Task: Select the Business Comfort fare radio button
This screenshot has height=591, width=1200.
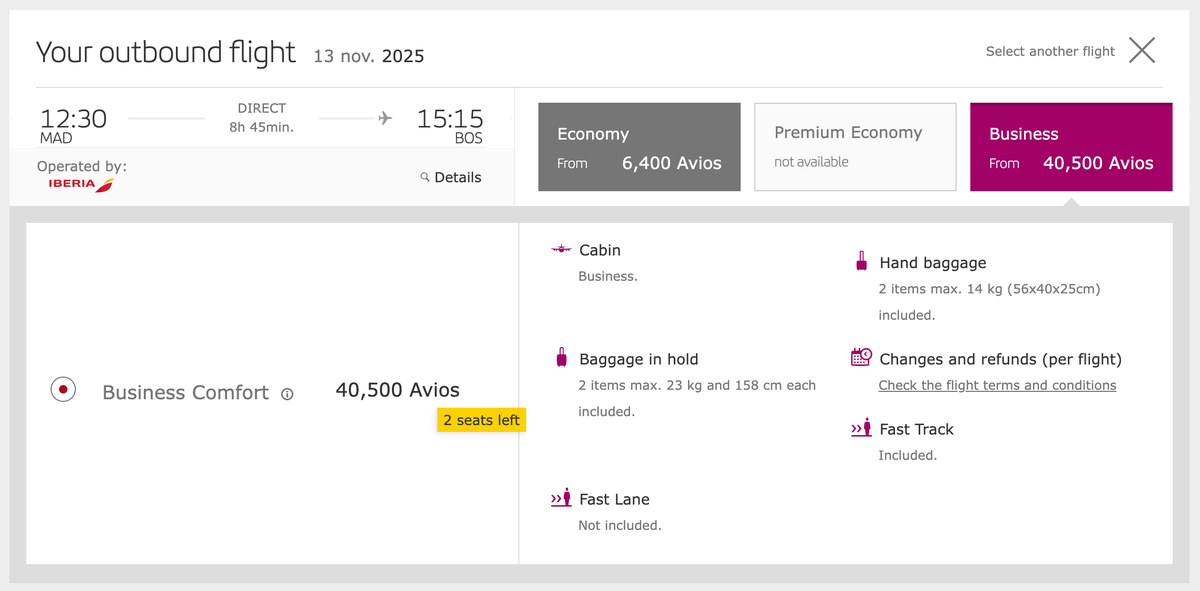Action: coord(63,389)
